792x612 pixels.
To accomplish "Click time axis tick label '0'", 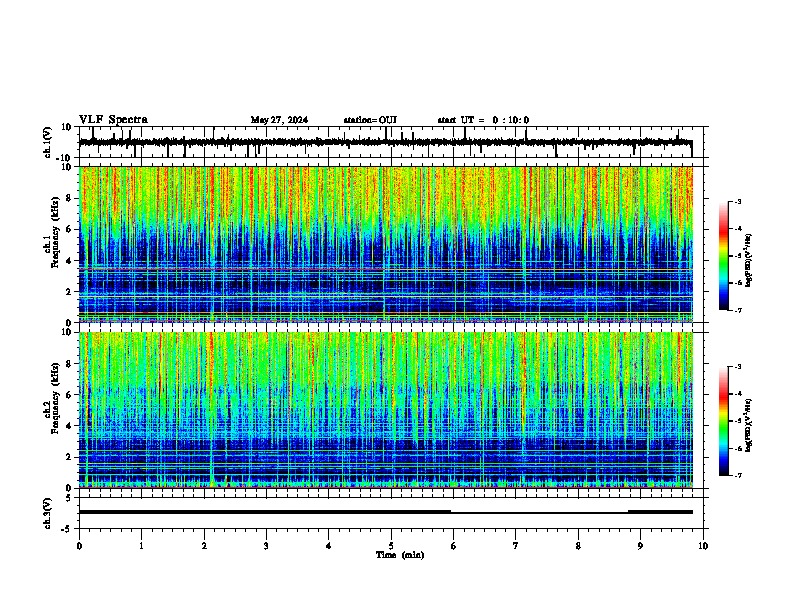I will [79, 546].
